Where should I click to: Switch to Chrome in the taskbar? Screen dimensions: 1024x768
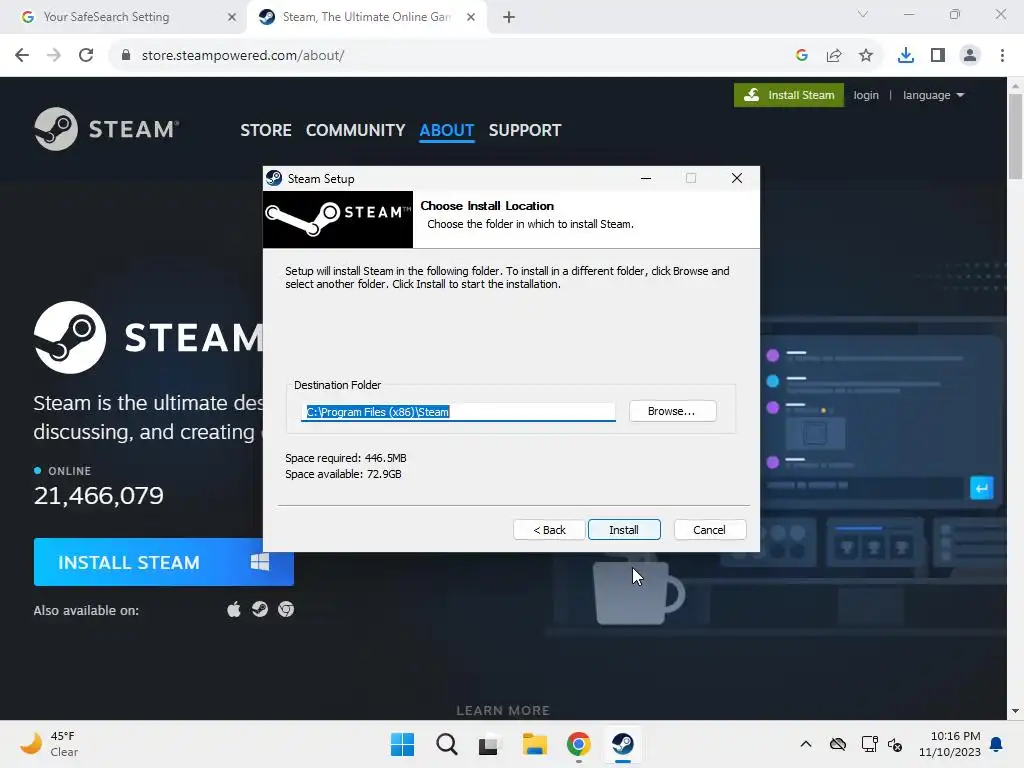pyautogui.click(x=579, y=744)
